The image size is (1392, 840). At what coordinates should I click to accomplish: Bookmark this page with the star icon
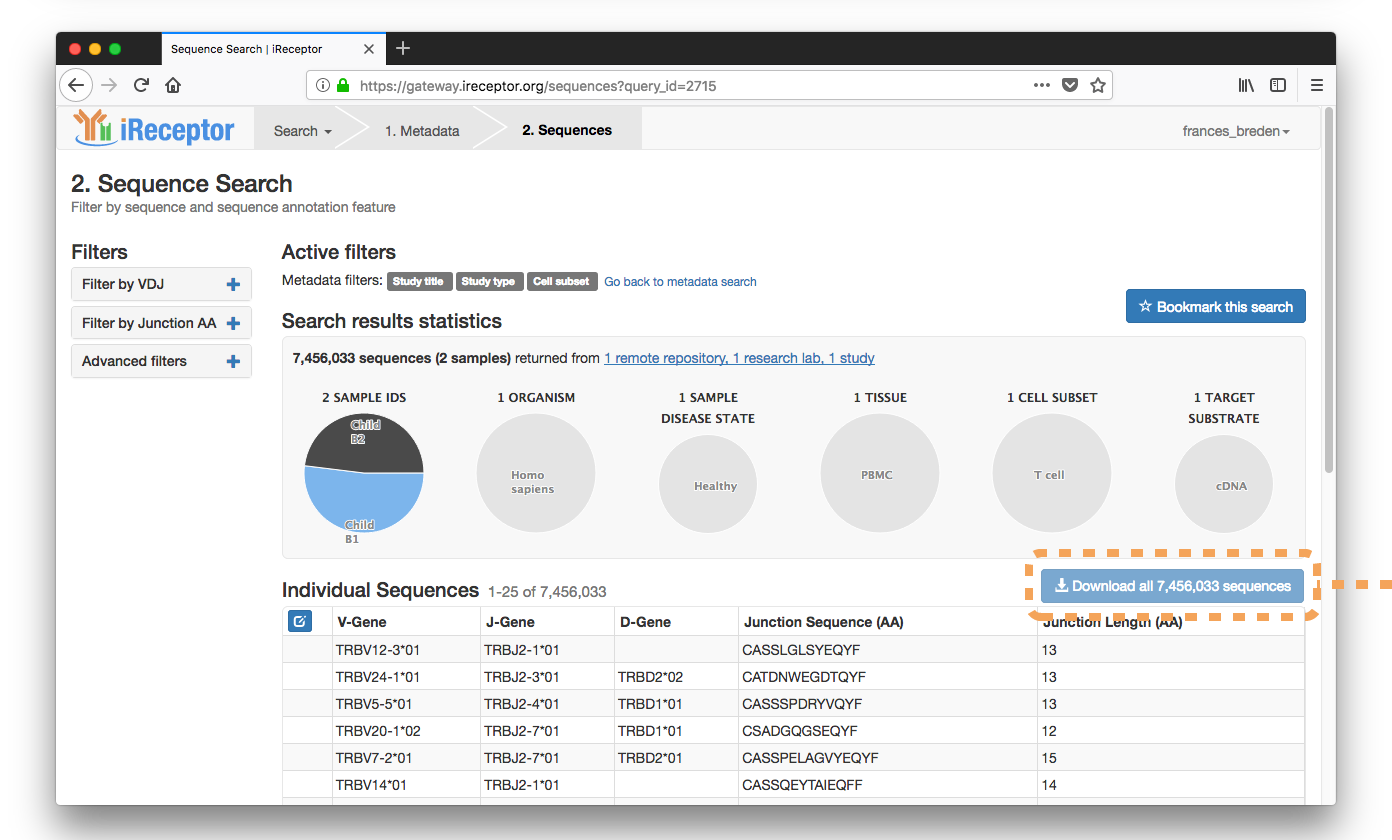point(1097,85)
